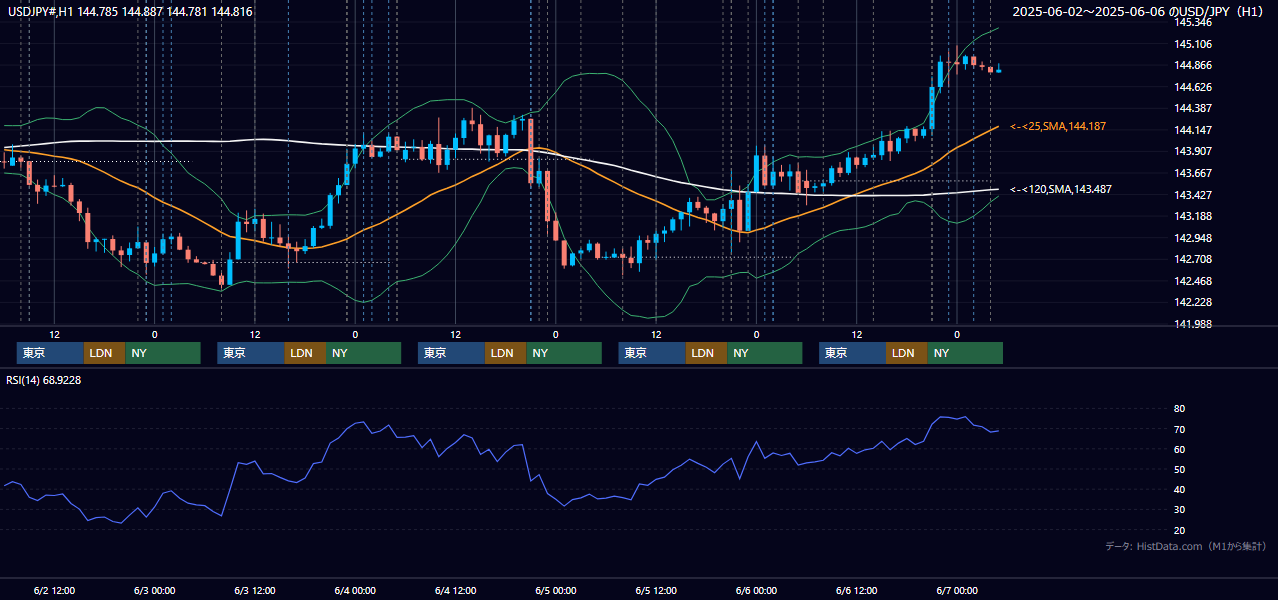Click the 6/7 00:00 final date label

click(957, 590)
